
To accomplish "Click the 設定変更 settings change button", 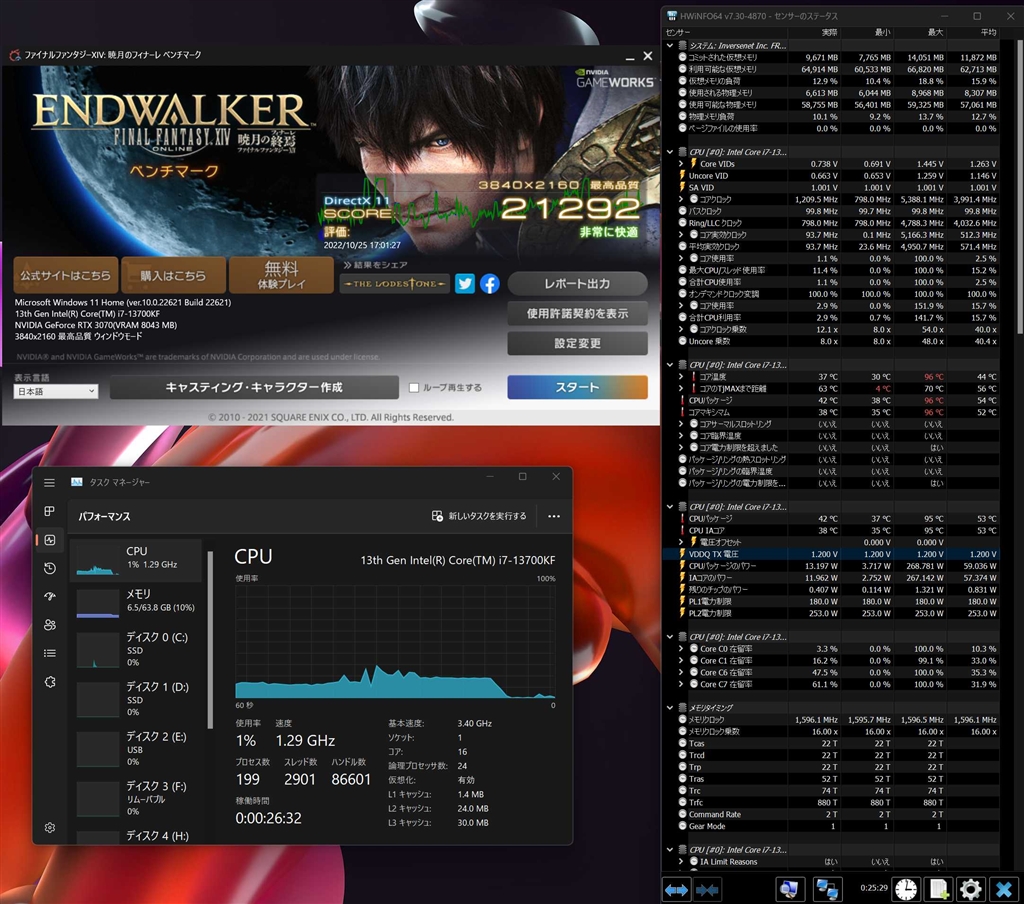I will point(577,343).
